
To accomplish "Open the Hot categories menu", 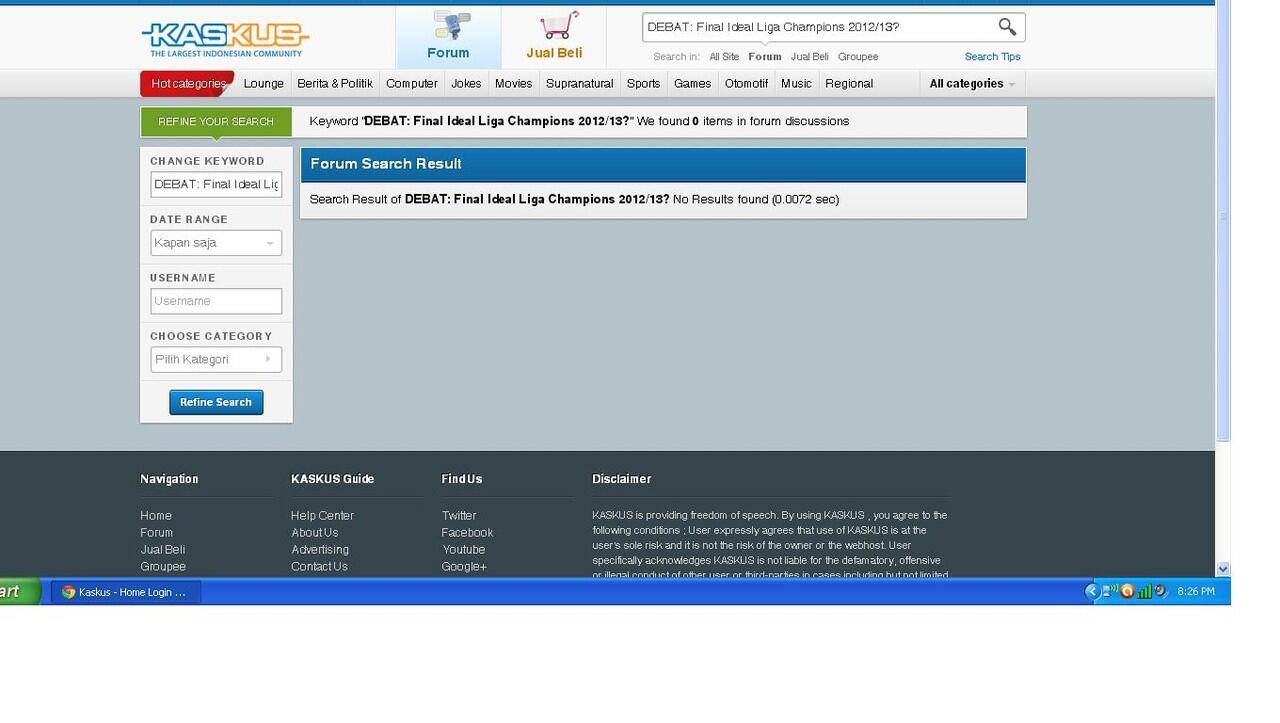I will click(188, 84).
